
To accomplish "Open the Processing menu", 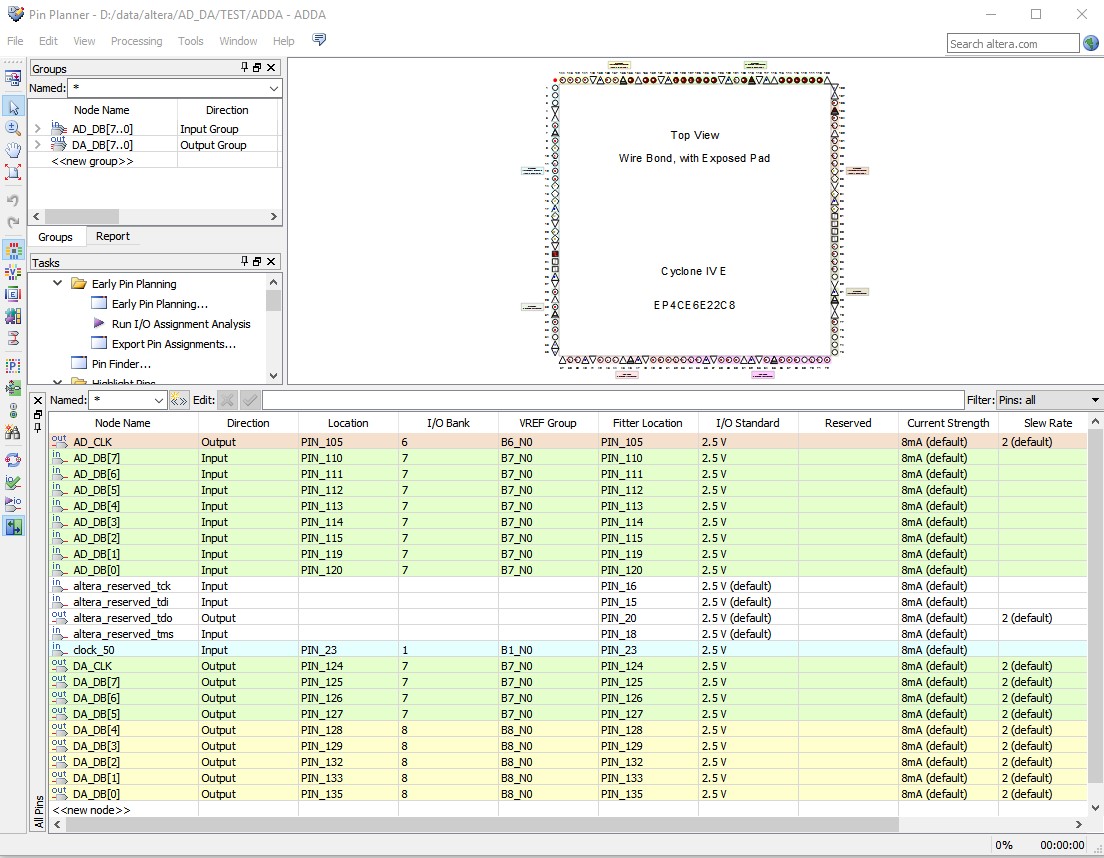I will 136,41.
